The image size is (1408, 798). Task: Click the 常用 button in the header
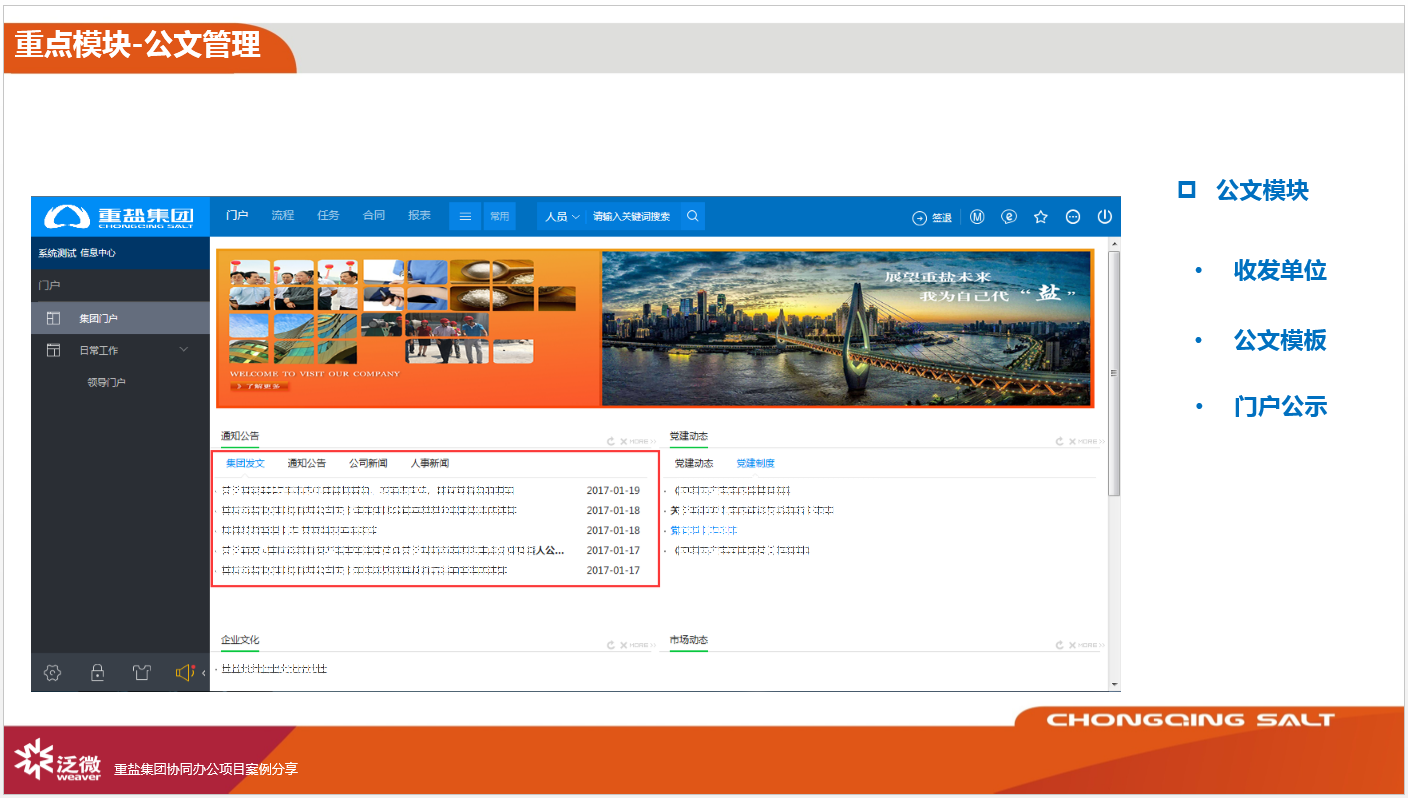pyautogui.click(x=499, y=216)
